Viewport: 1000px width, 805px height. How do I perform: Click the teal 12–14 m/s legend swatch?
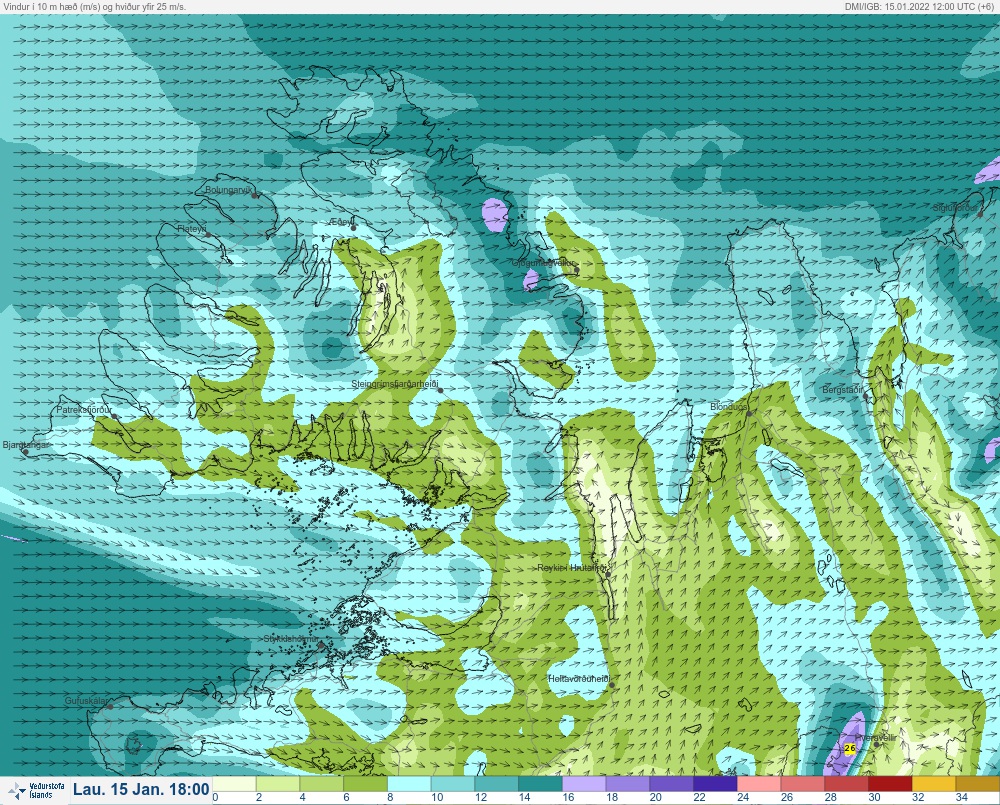click(497, 784)
